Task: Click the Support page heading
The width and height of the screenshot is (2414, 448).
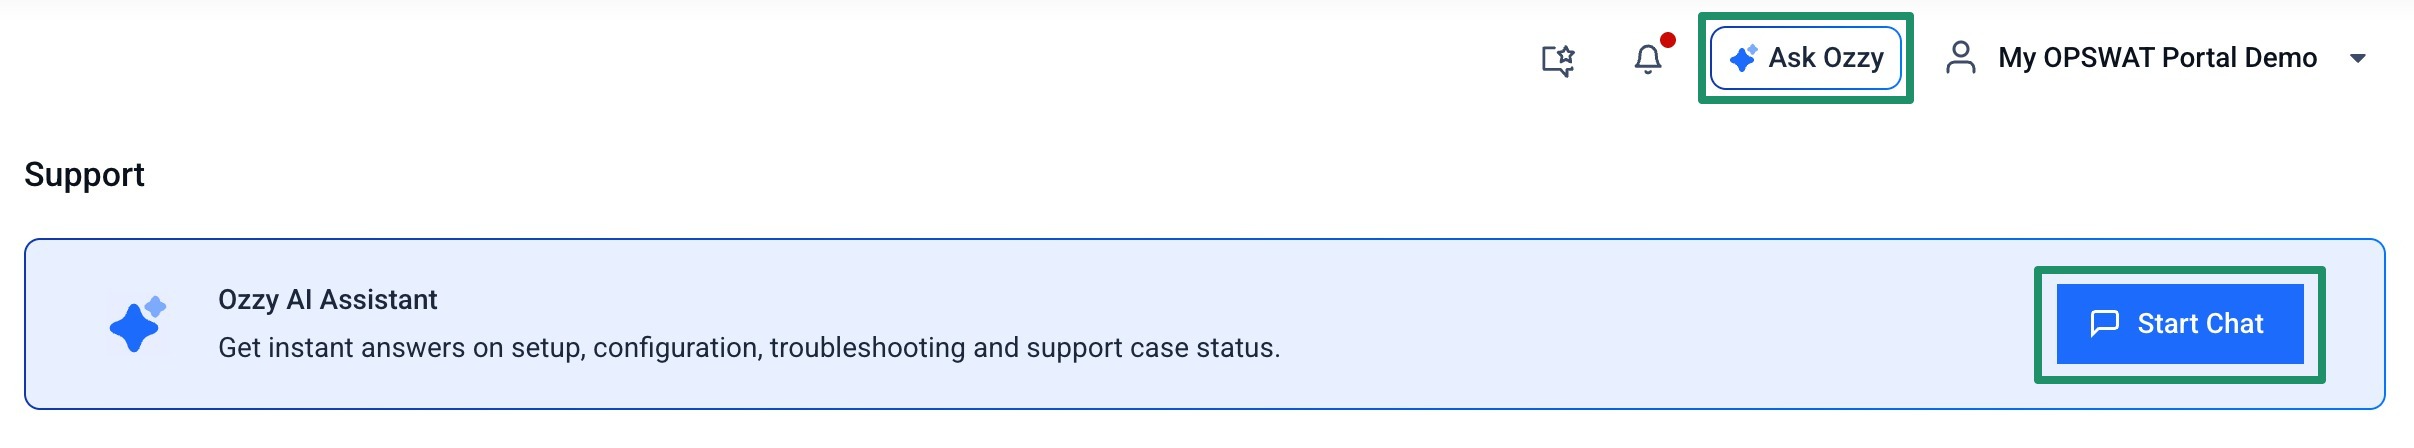Action: (x=84, y=175)
